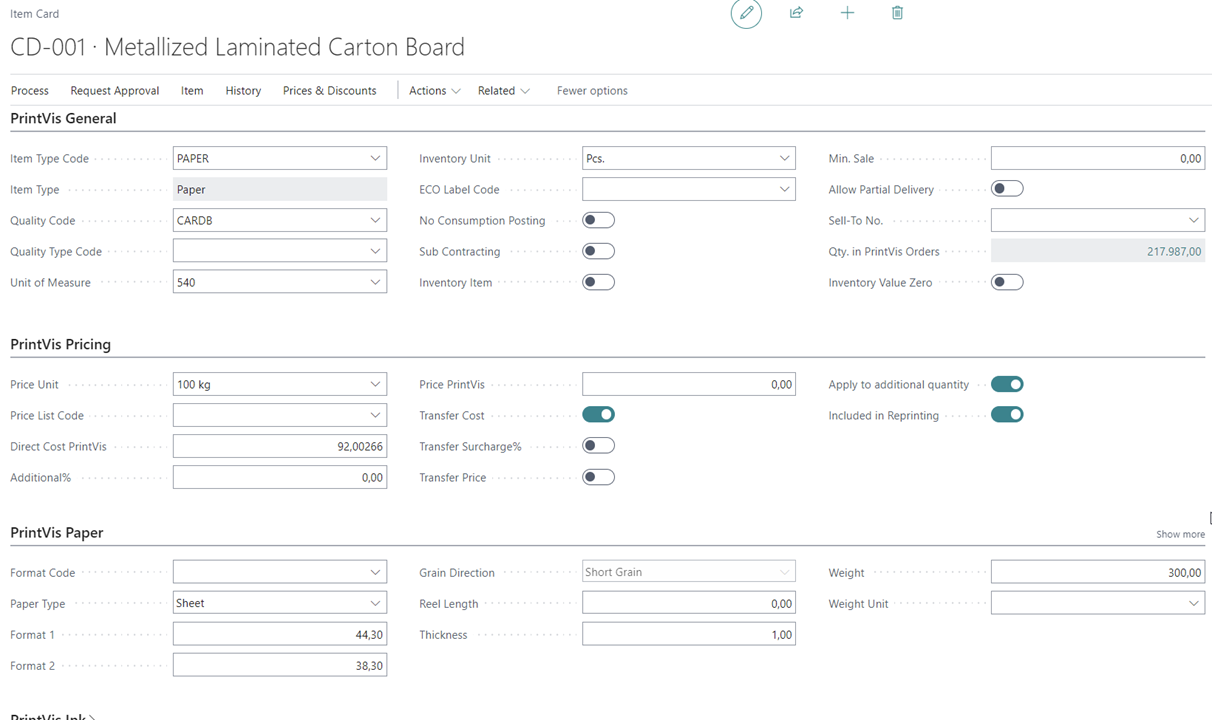Open the Request Approval menu
Image resolution: width=1212 pixels, height=720 pixels.
[115, 90]
